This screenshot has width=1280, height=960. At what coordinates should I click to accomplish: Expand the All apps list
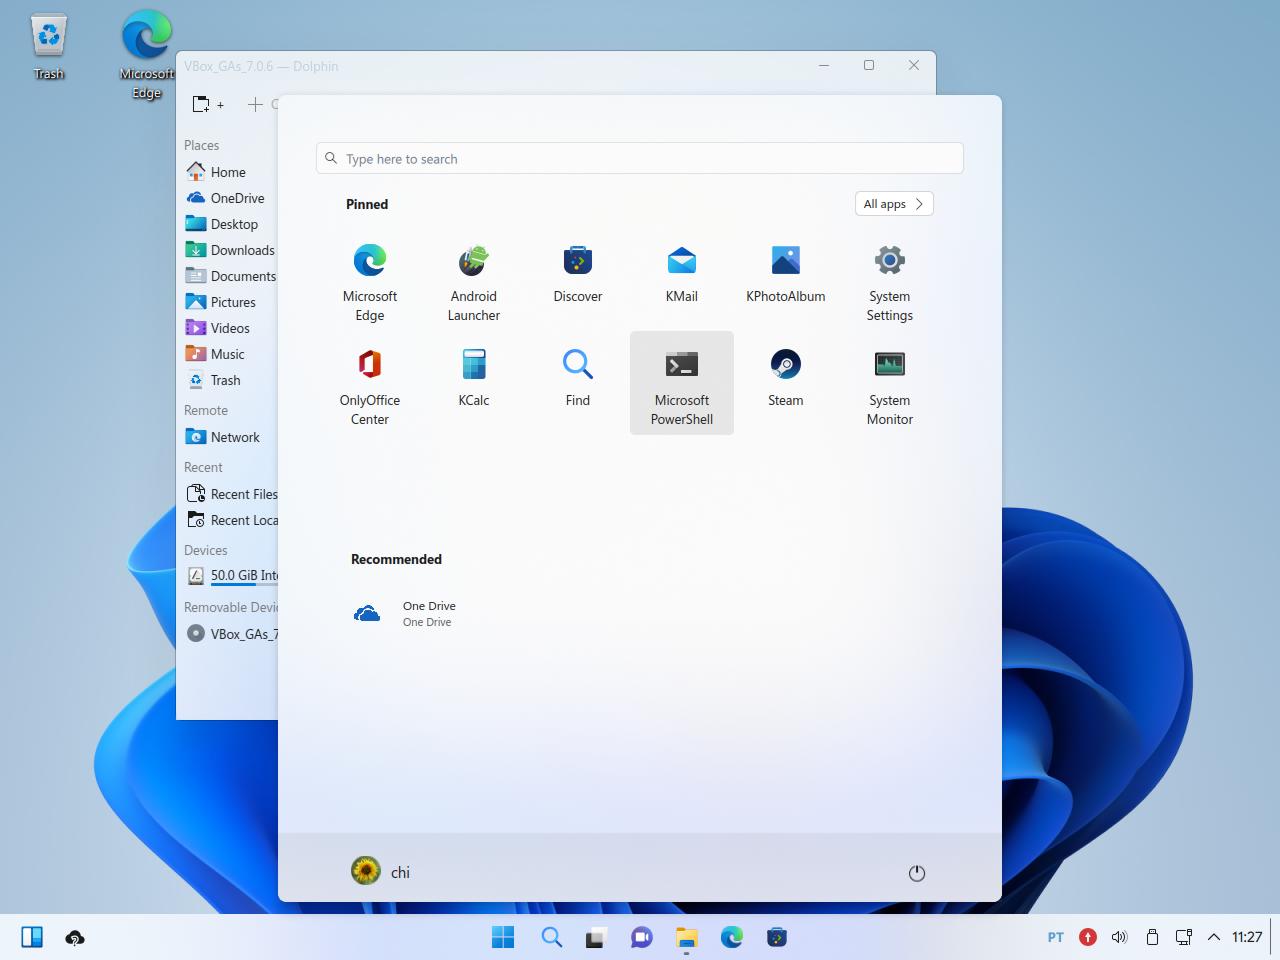894,204
